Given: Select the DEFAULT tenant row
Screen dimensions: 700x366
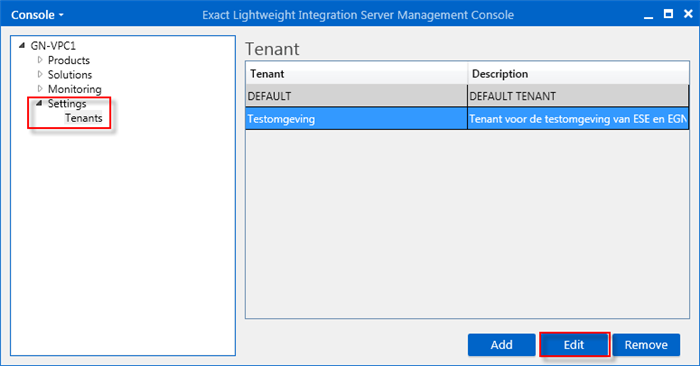Looking at the screenshot, I should pyautogui.click(x=467, y=96).
